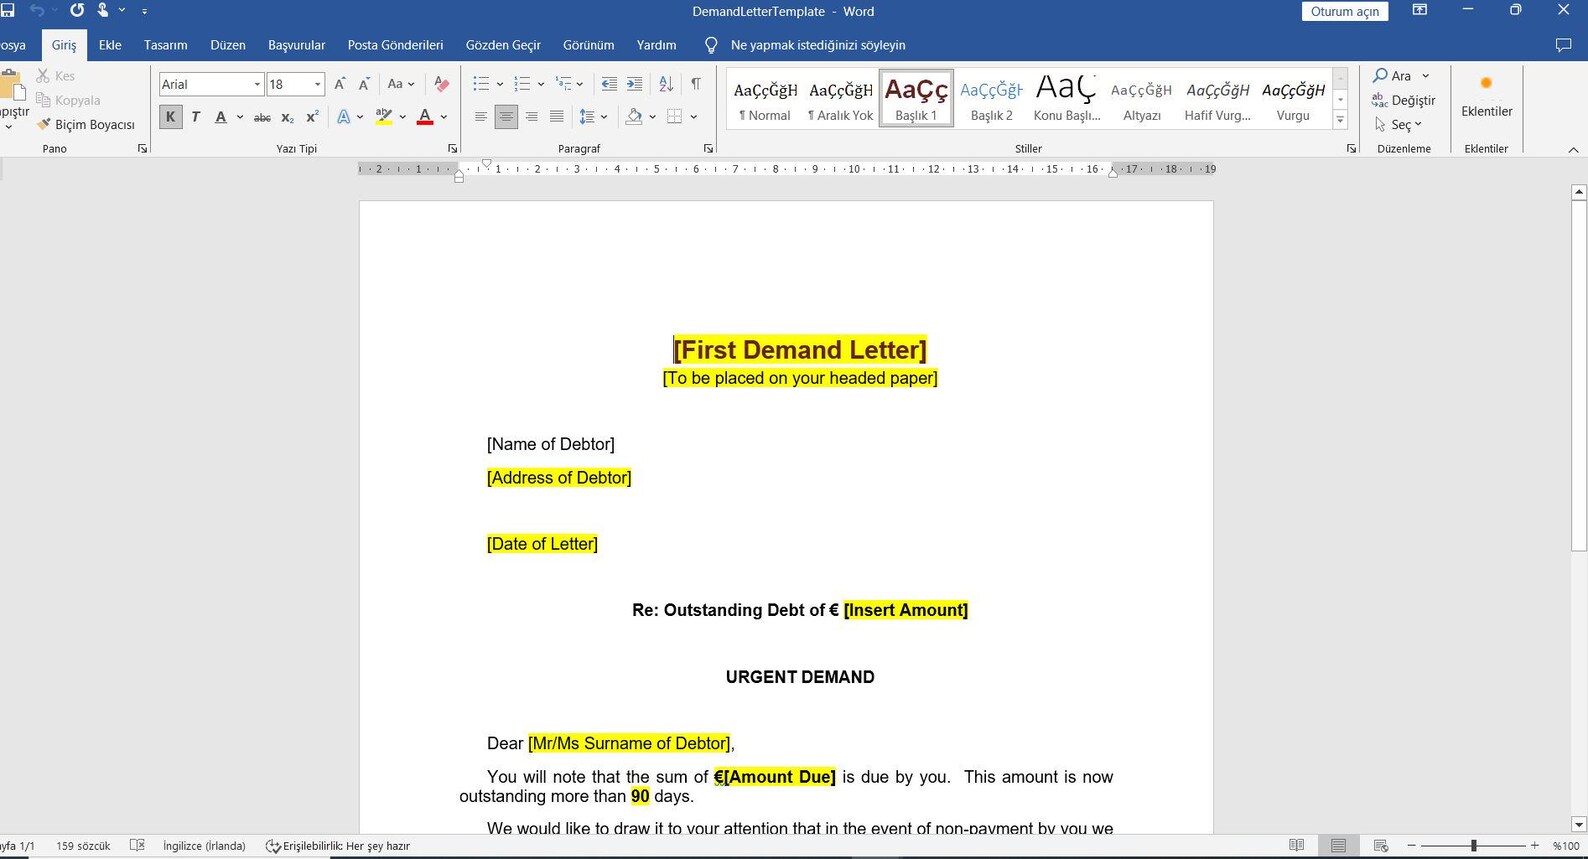Open the ribbon display options icon
The image size is (1588, 859).
point(1419,11)
